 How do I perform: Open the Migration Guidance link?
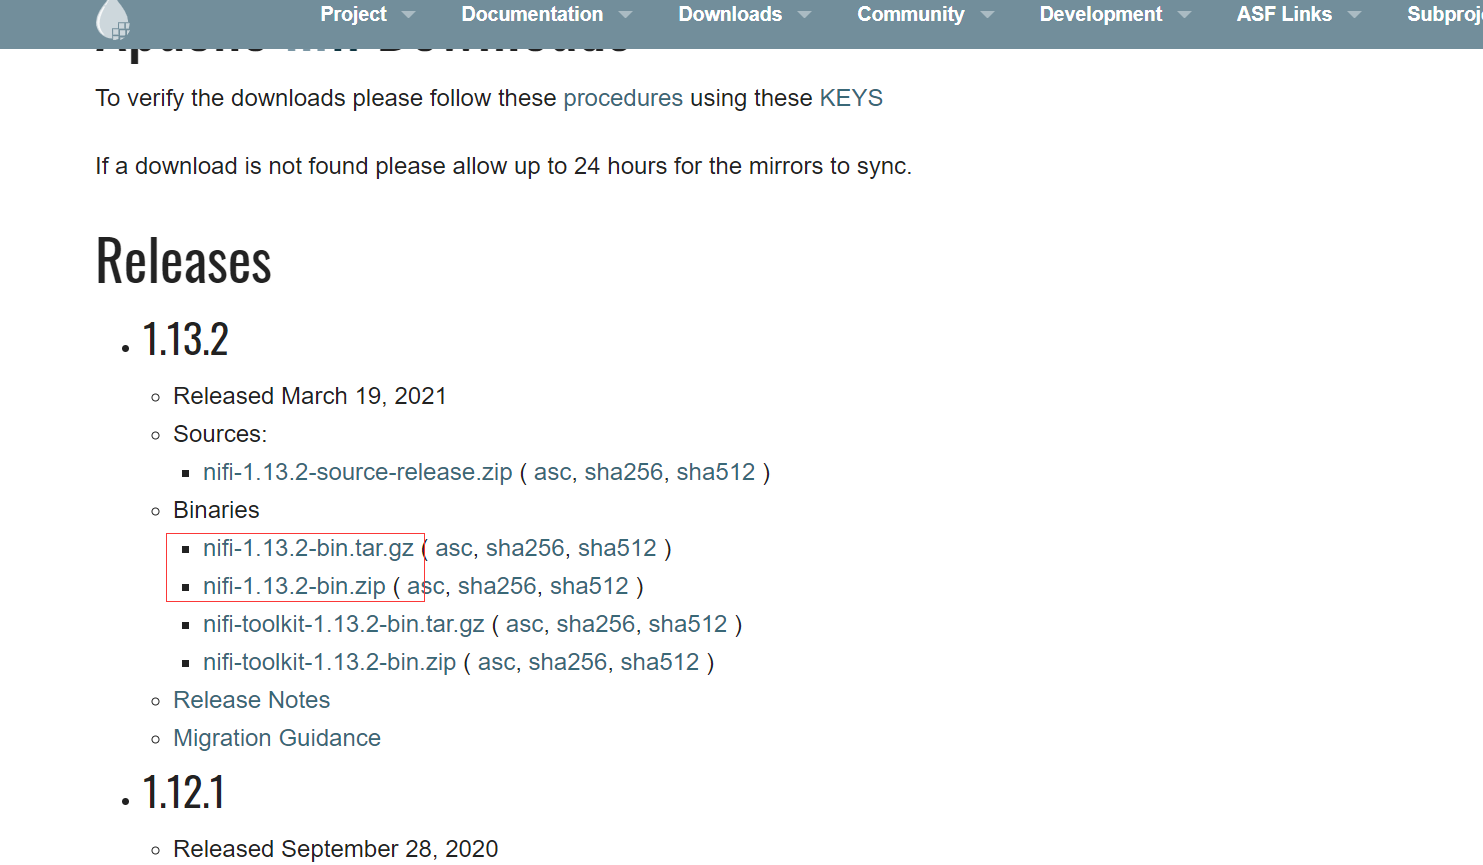[x=277, y=738]
